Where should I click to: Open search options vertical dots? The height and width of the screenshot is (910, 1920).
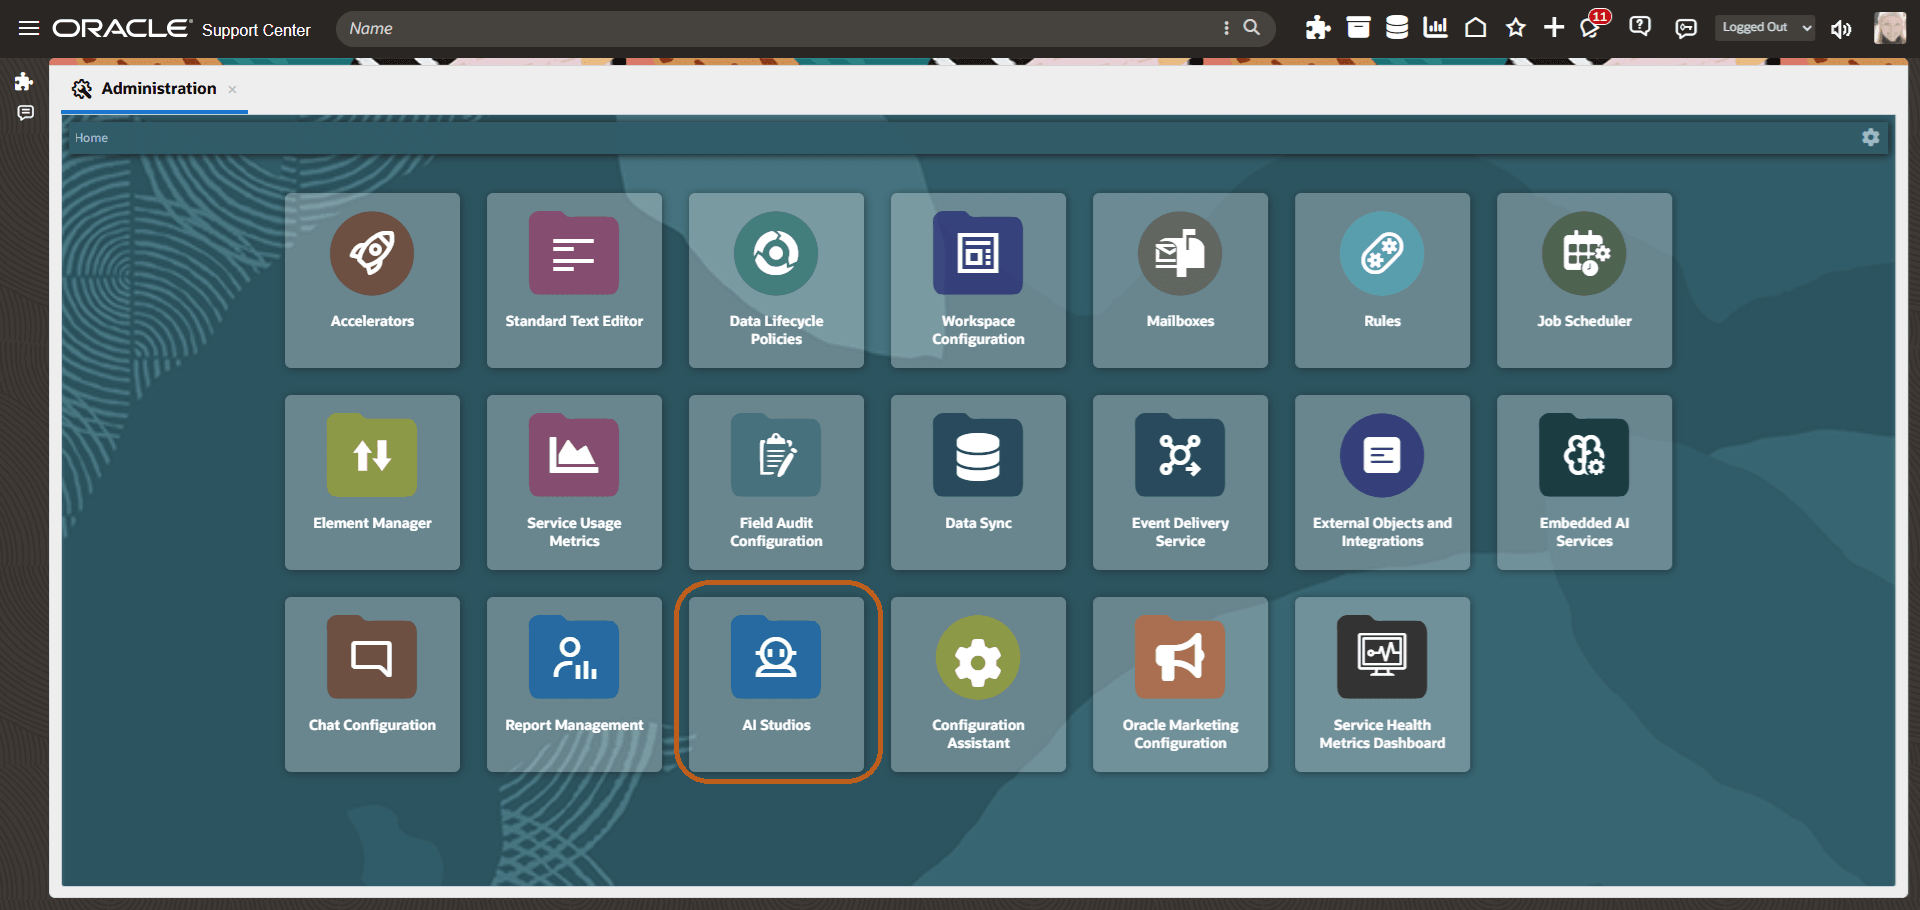click(x=1226, y=28)
